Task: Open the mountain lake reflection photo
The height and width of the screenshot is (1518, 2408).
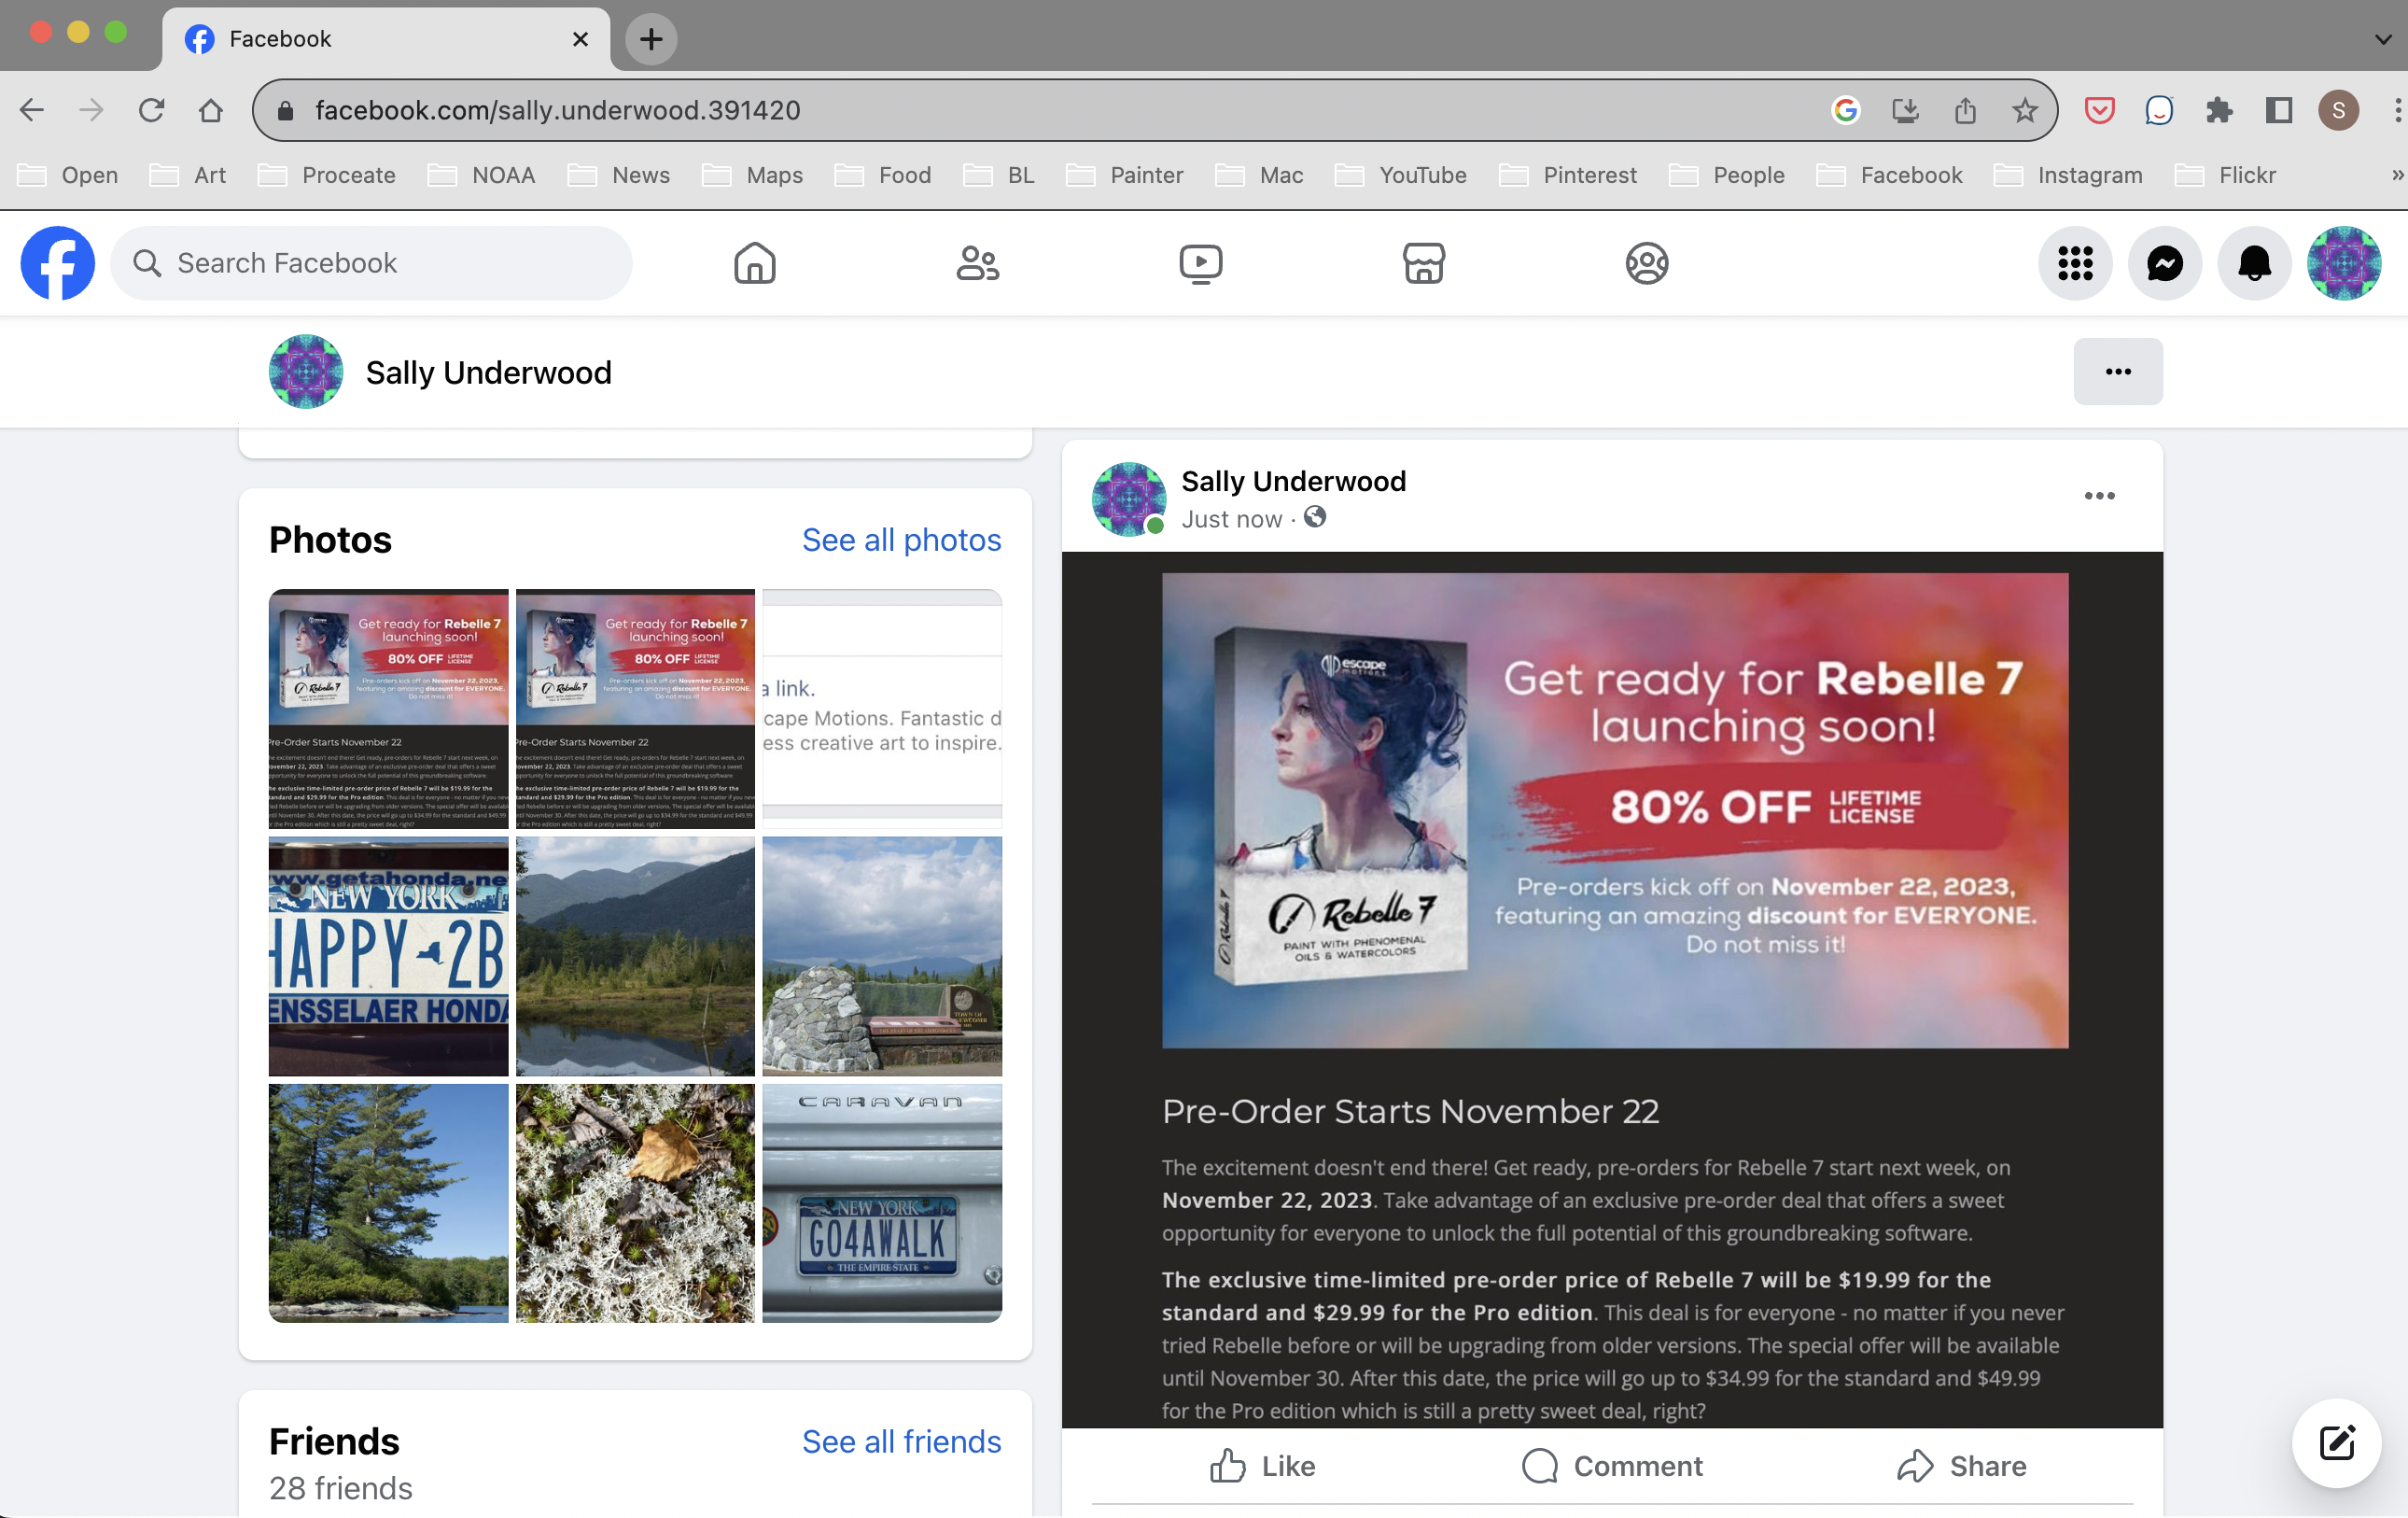Action: click(635, 956)
